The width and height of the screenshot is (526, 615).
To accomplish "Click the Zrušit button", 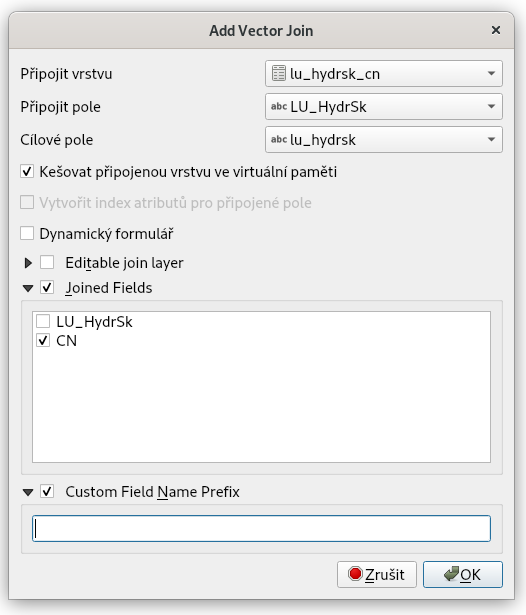I will pos(377,574).
